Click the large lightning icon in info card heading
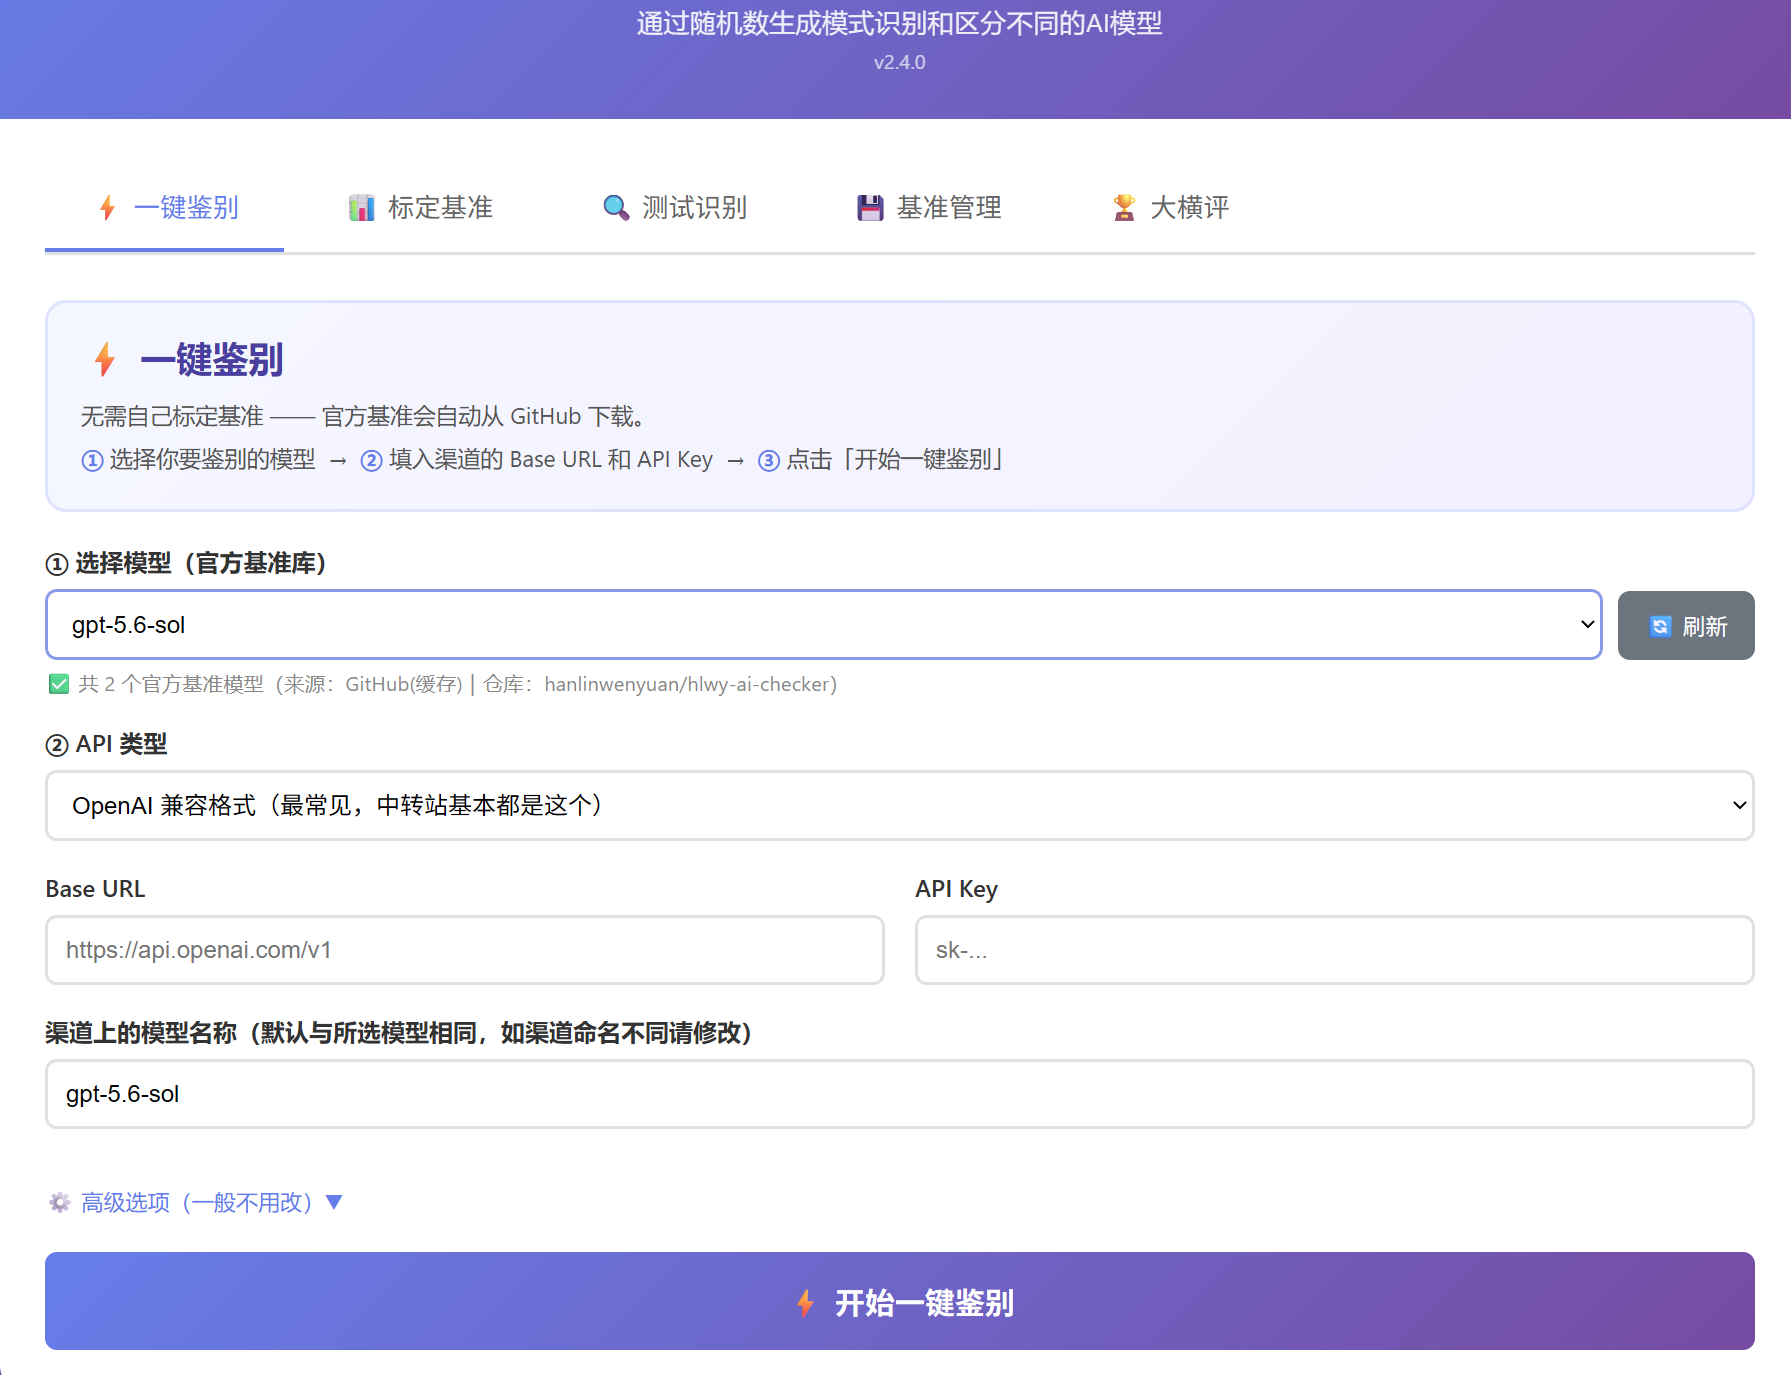The height and width of the screenshot is (1375, 1791). 104,359
